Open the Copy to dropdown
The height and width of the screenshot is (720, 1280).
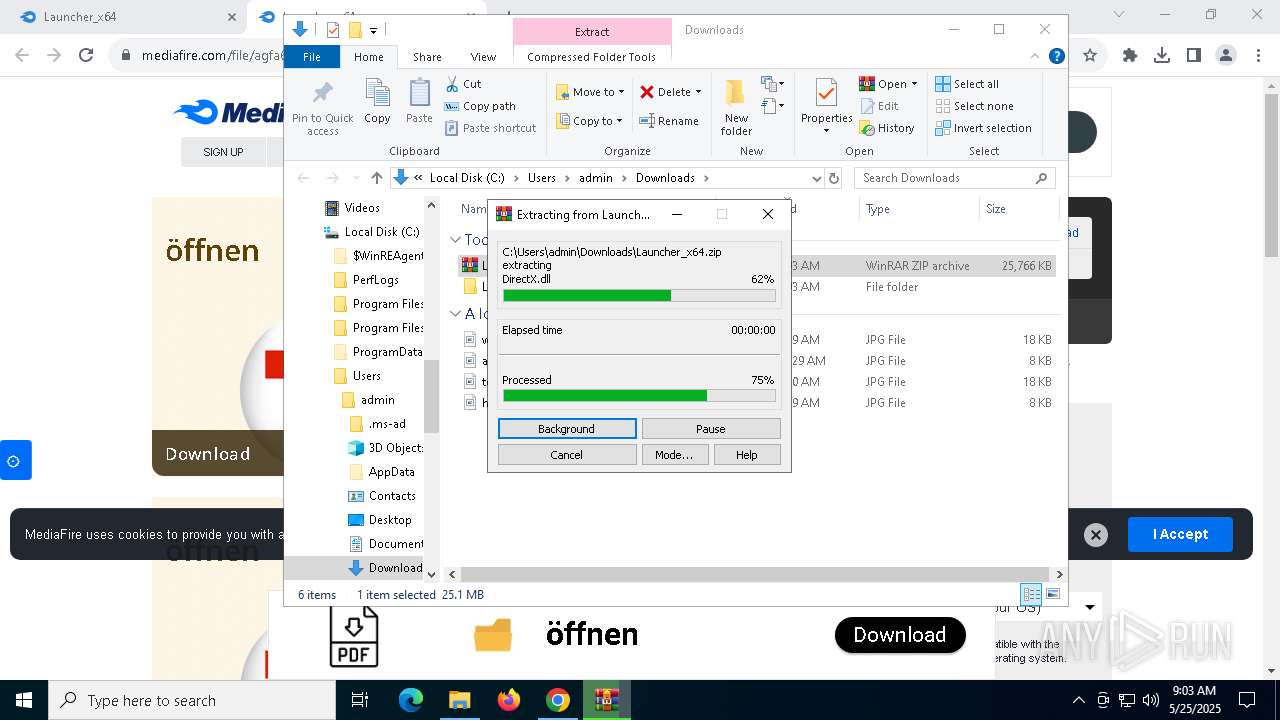tap(589, 121)
